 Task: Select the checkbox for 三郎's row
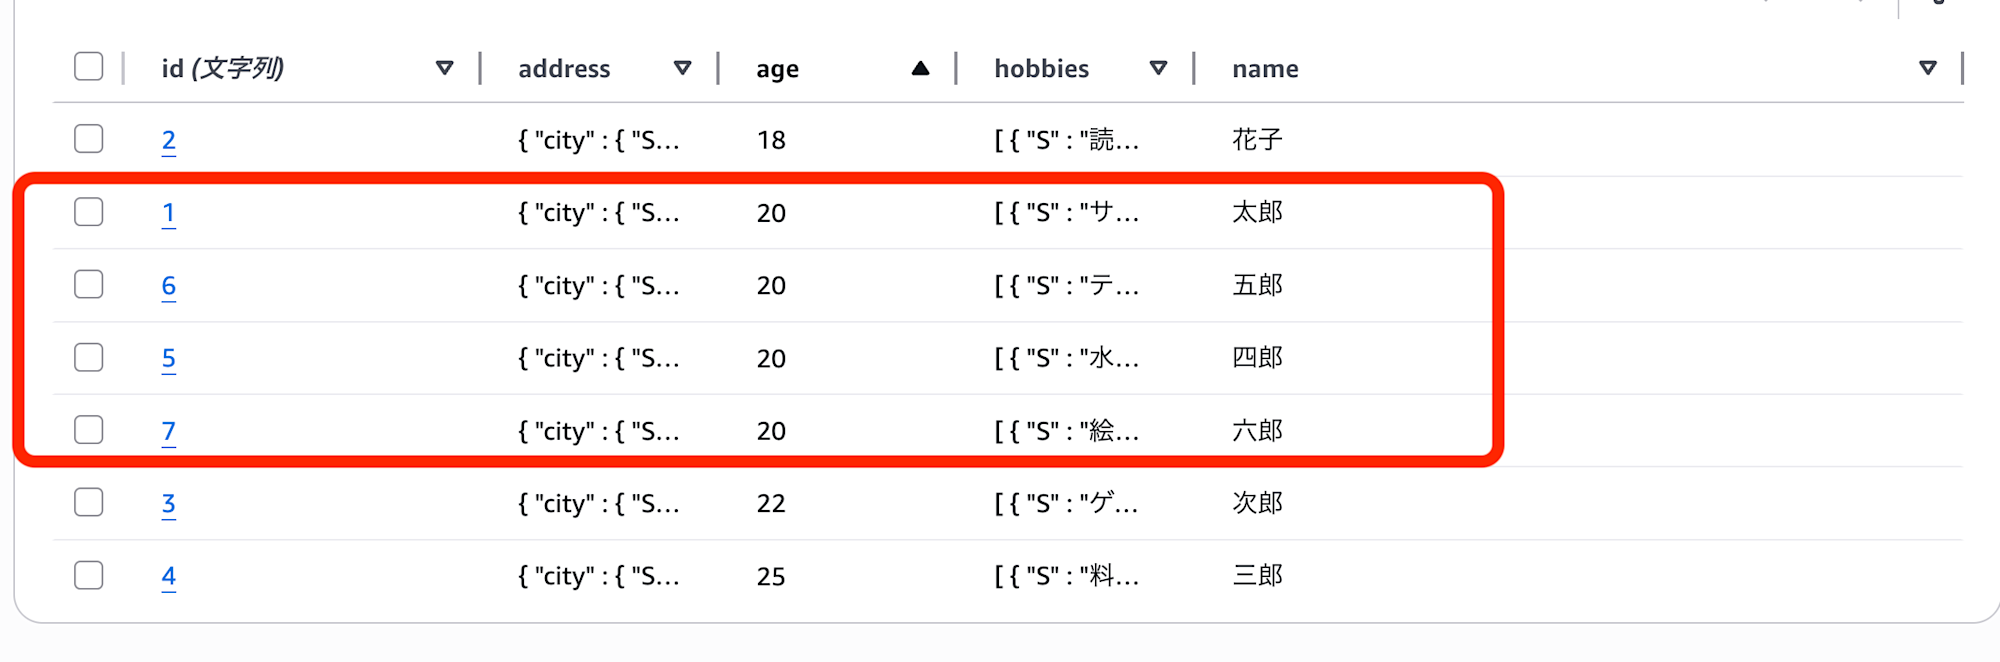(x=88, y=575)
